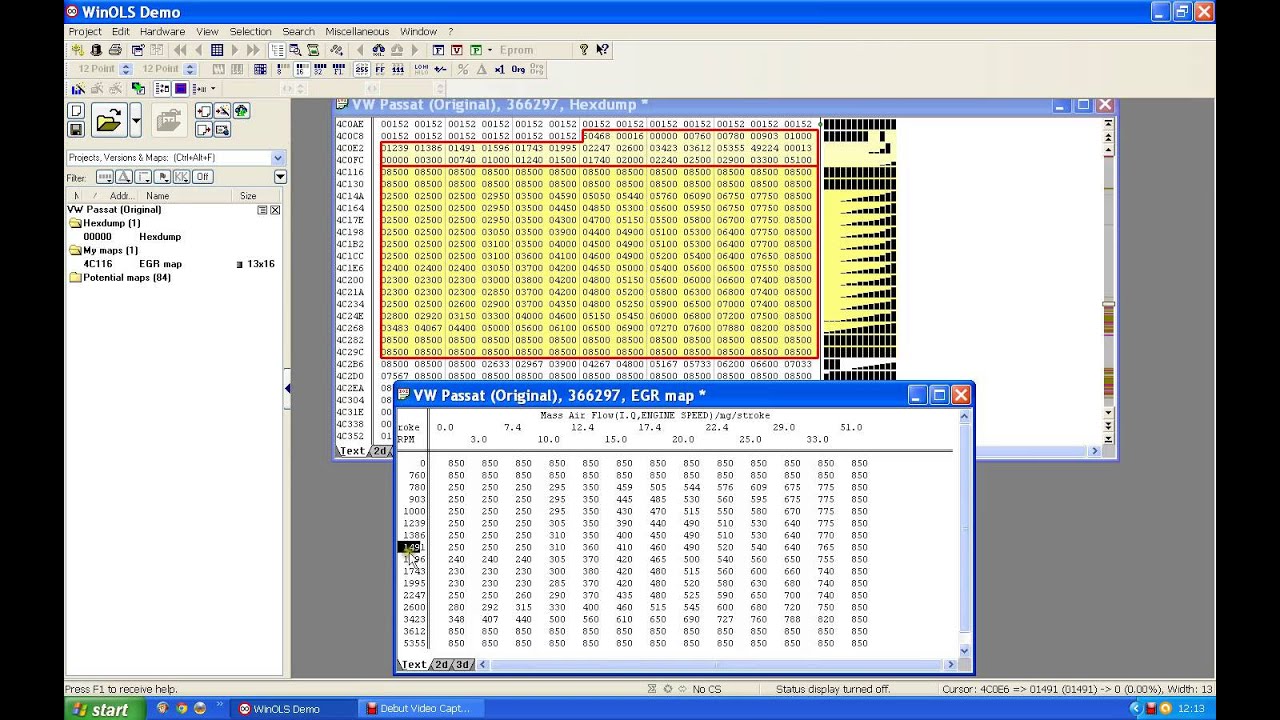Click horizontal scrollbar in EGR map window
1280x720 pixels.
(717, 664)
